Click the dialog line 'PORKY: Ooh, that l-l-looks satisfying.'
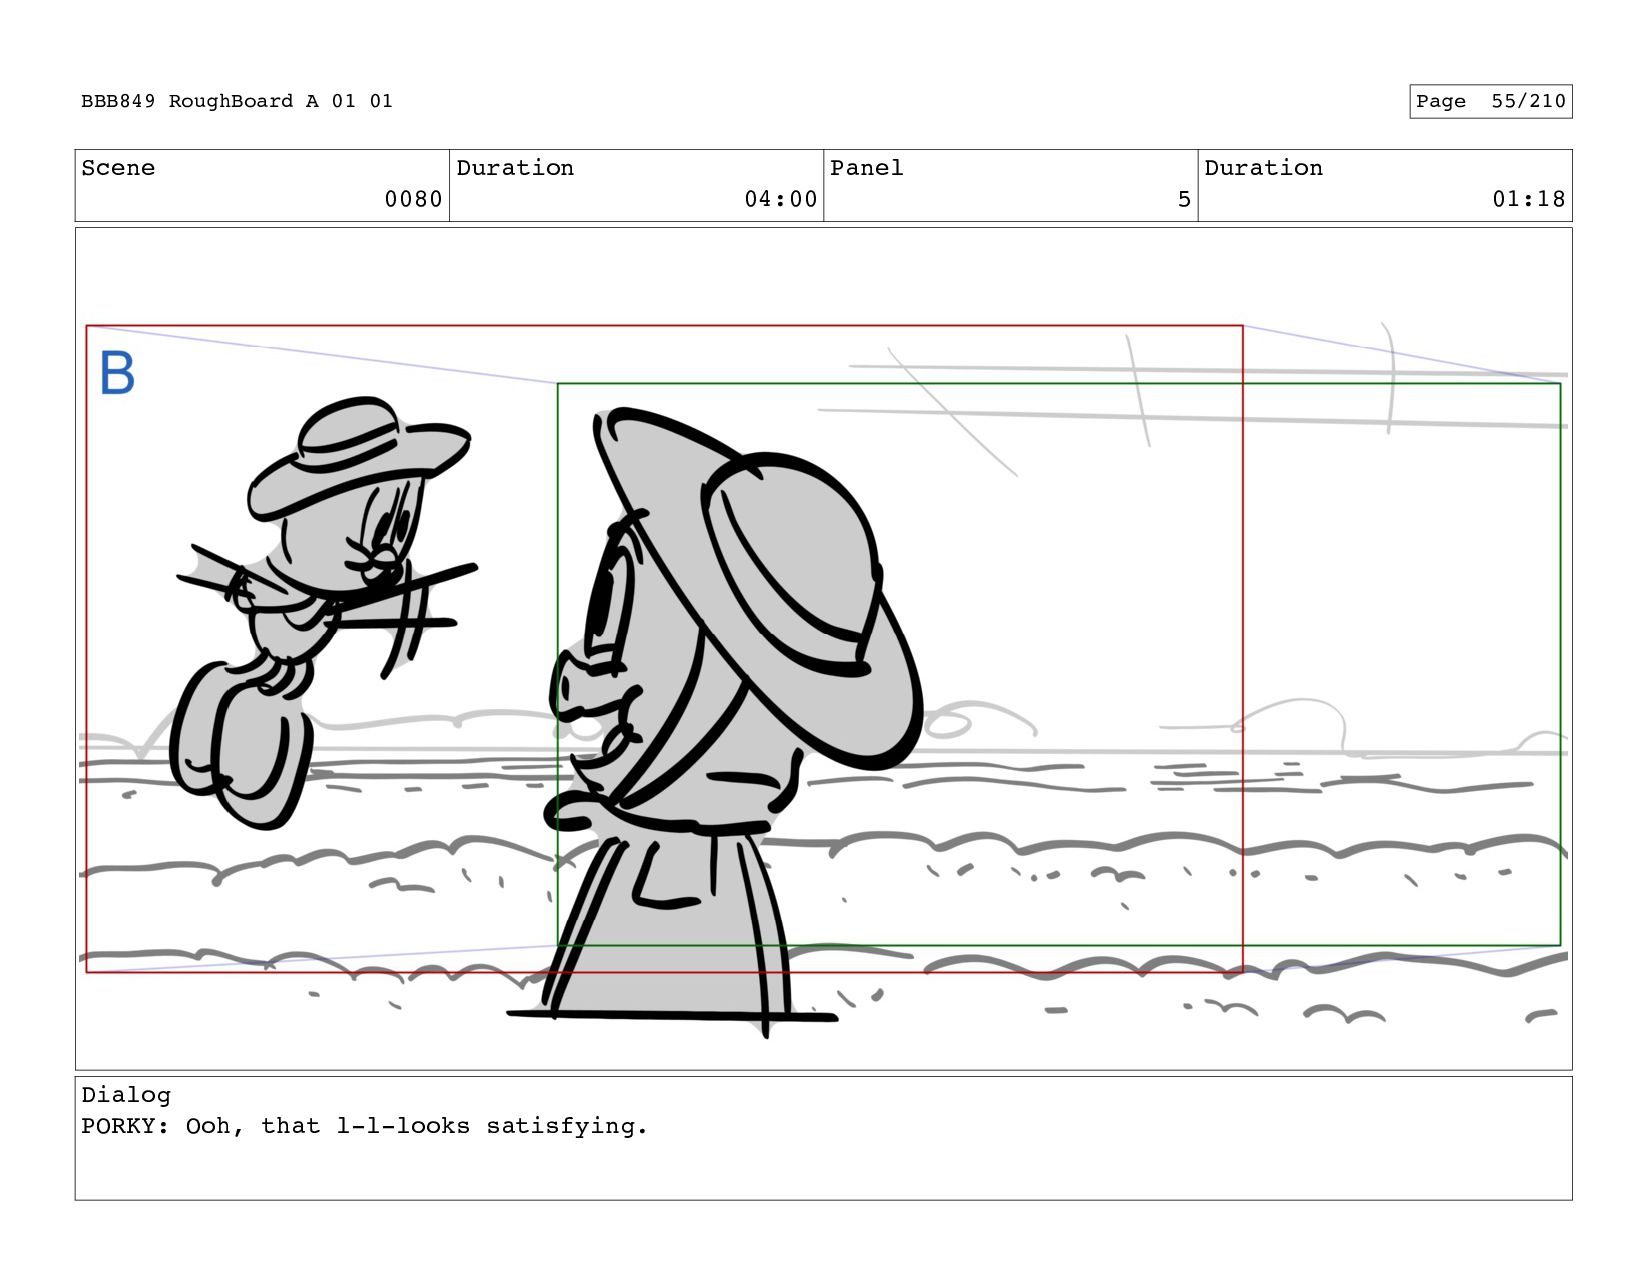This screenshot has width=1650, height=1275. tap(364, 1126)
